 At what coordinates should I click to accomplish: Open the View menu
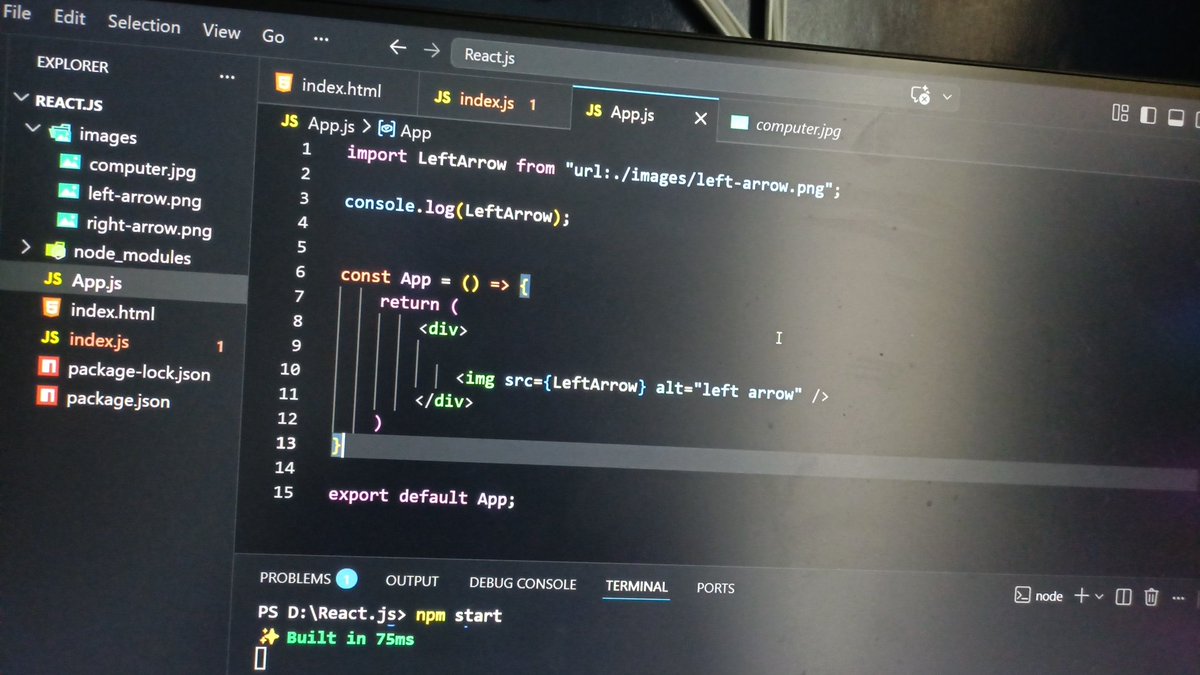[x=221, y=31]
